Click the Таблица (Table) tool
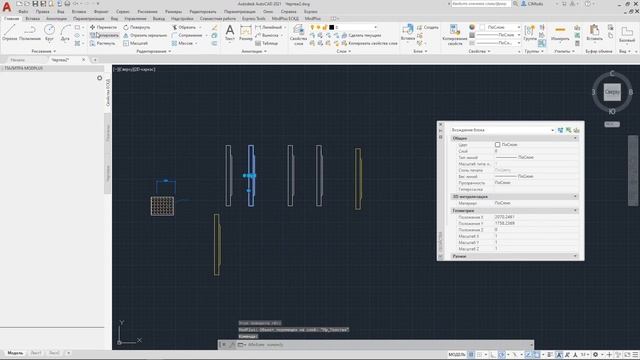The width and height of the screenshot is (640, 360). (267, 43)
